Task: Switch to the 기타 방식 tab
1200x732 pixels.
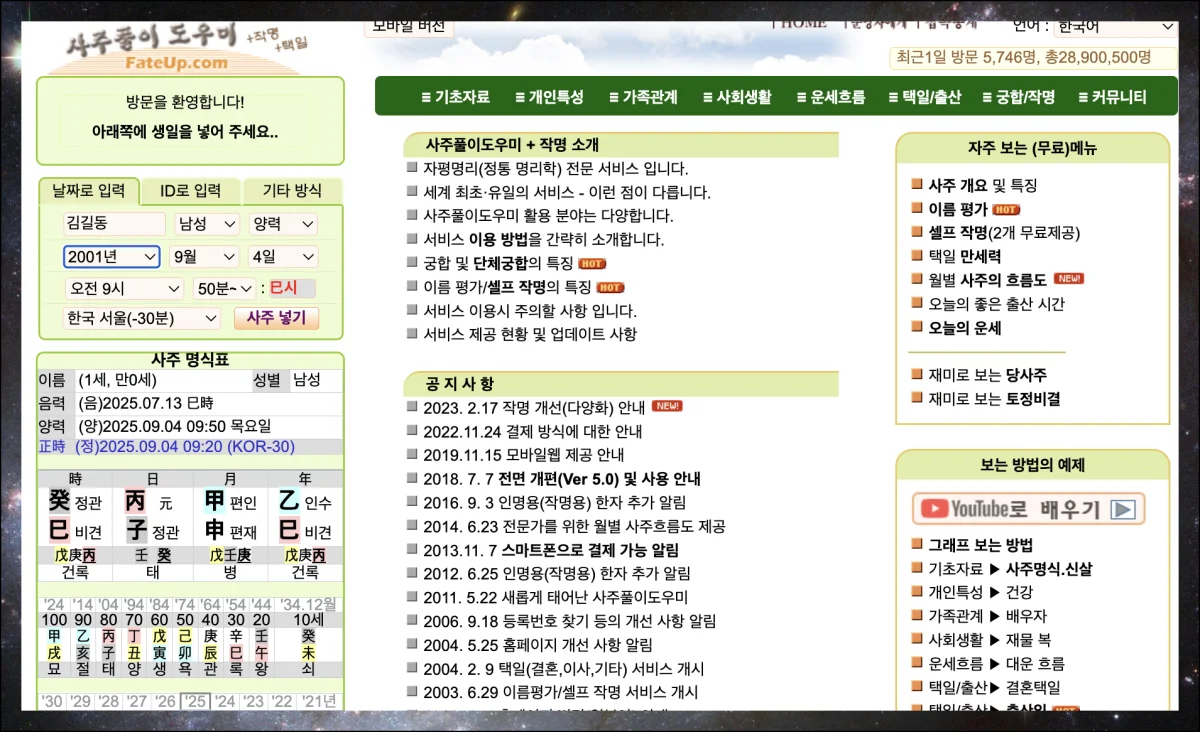Action: [x=292, y=191]
